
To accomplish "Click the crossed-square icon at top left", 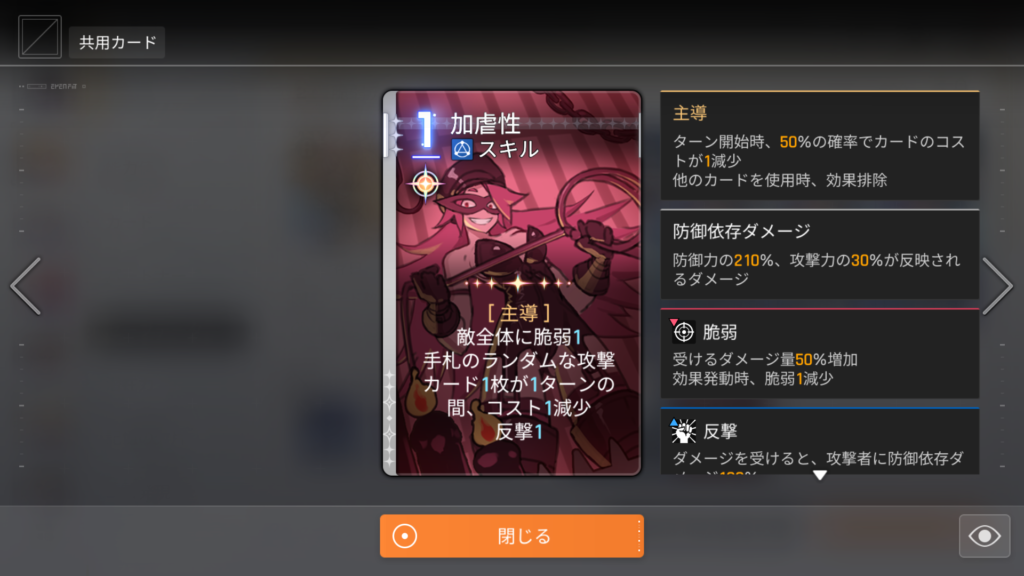I will click(40, 37).
